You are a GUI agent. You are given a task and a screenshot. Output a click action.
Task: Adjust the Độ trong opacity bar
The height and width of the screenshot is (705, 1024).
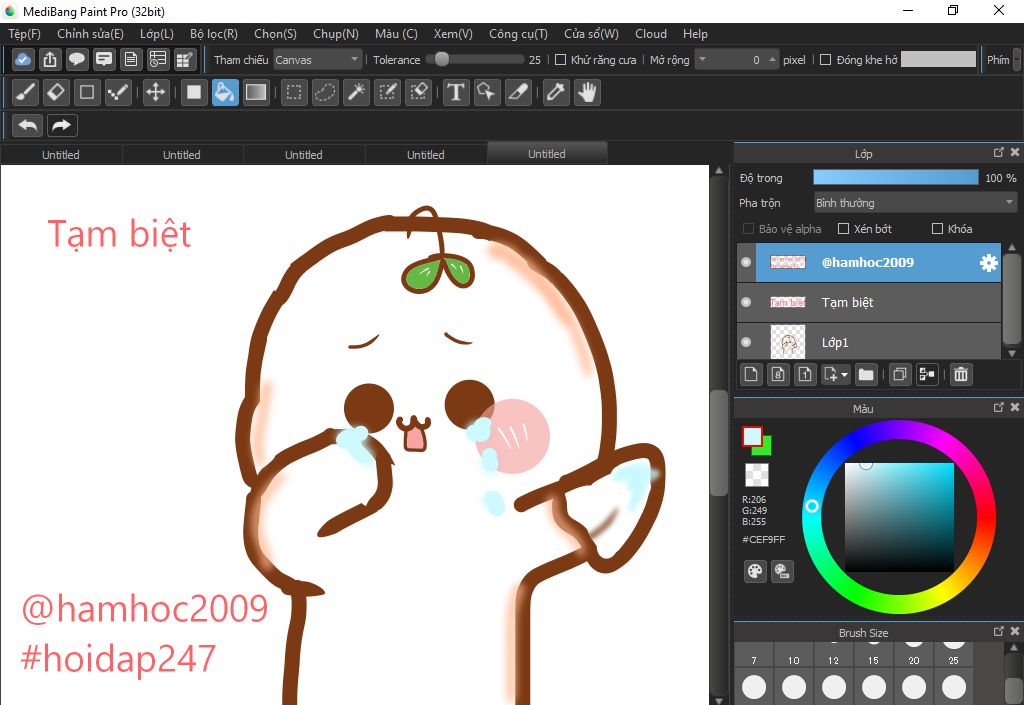coord(895,178)
